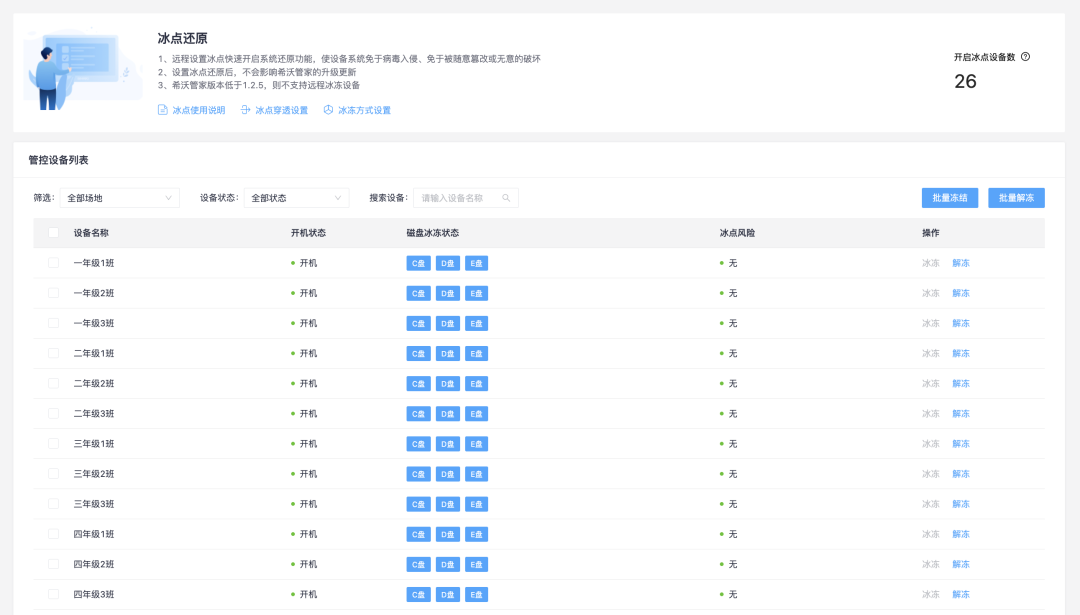Viewport: 1080px width, 615px height.
Task: Click the 开机 status for 三年级2班
Action: 304,474
